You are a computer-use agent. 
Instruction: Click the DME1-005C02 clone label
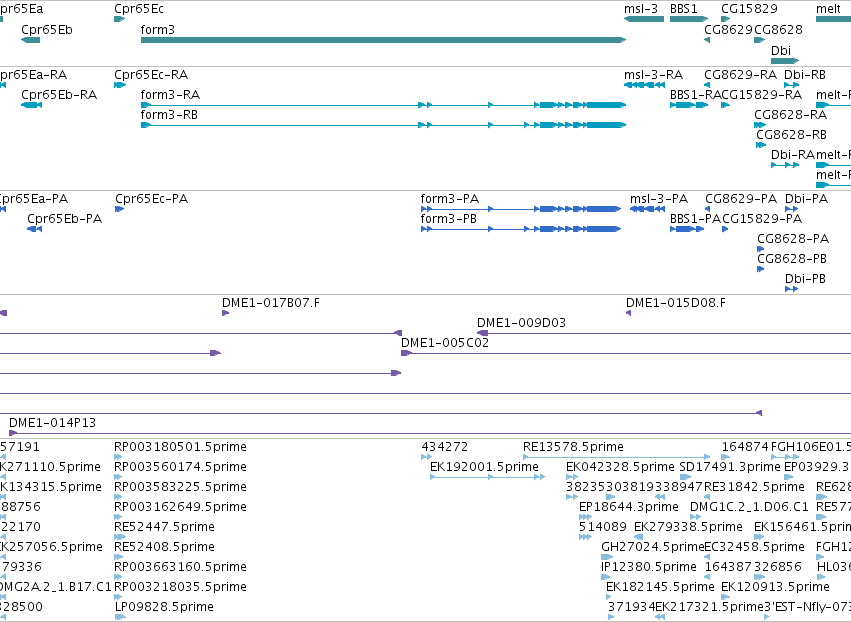(x=444, y=344)
